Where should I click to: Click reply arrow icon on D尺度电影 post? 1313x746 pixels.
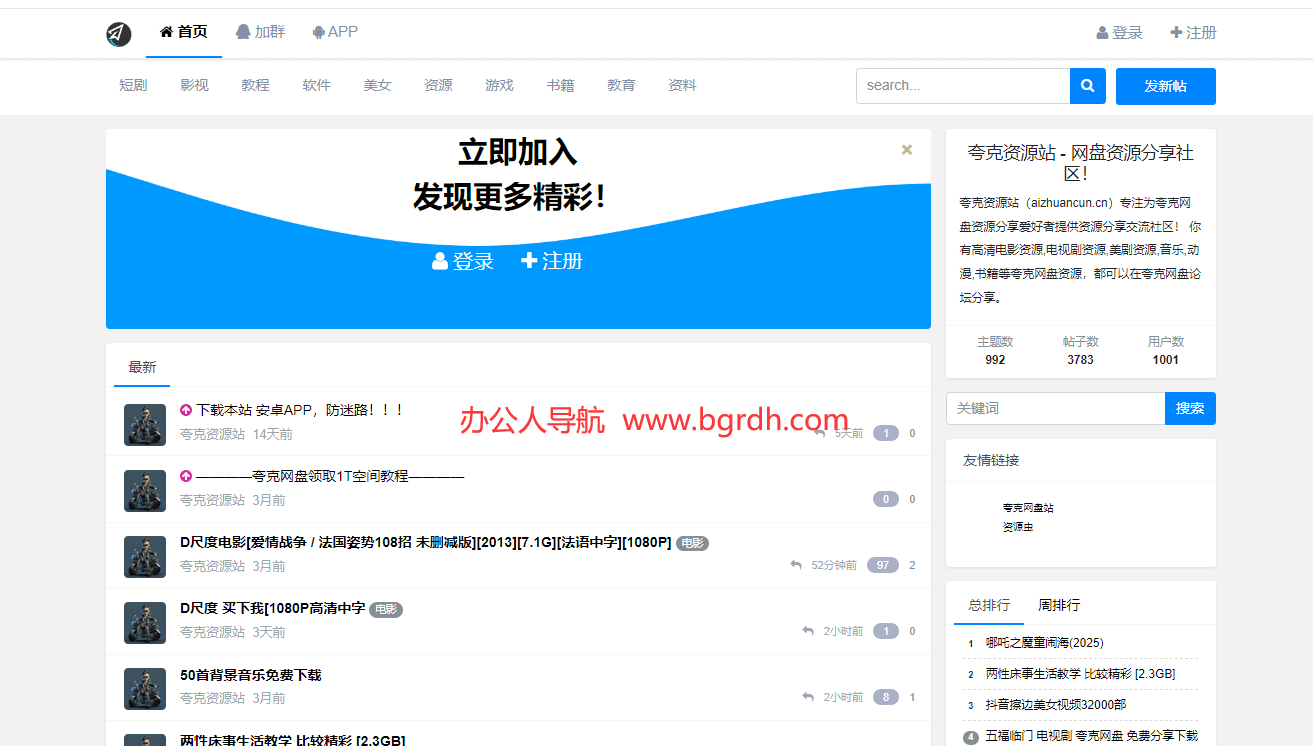click(794, 565)
